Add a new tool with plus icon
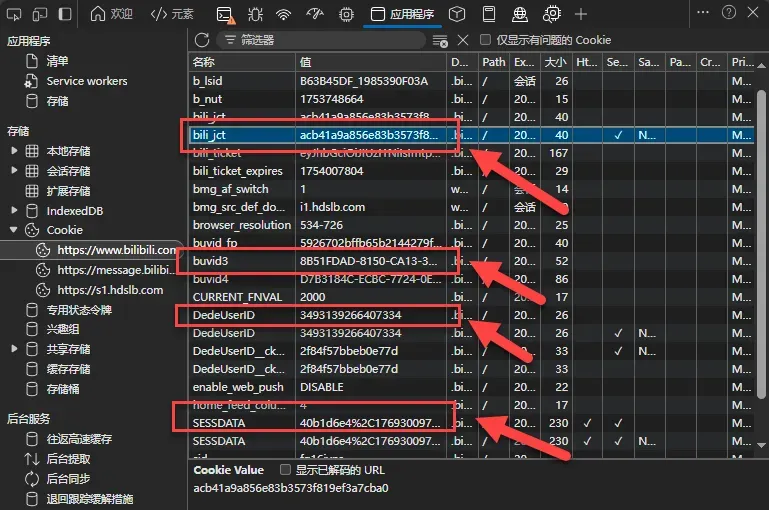The height and width of the screenshot is (510, 769). tap(581, 14)
